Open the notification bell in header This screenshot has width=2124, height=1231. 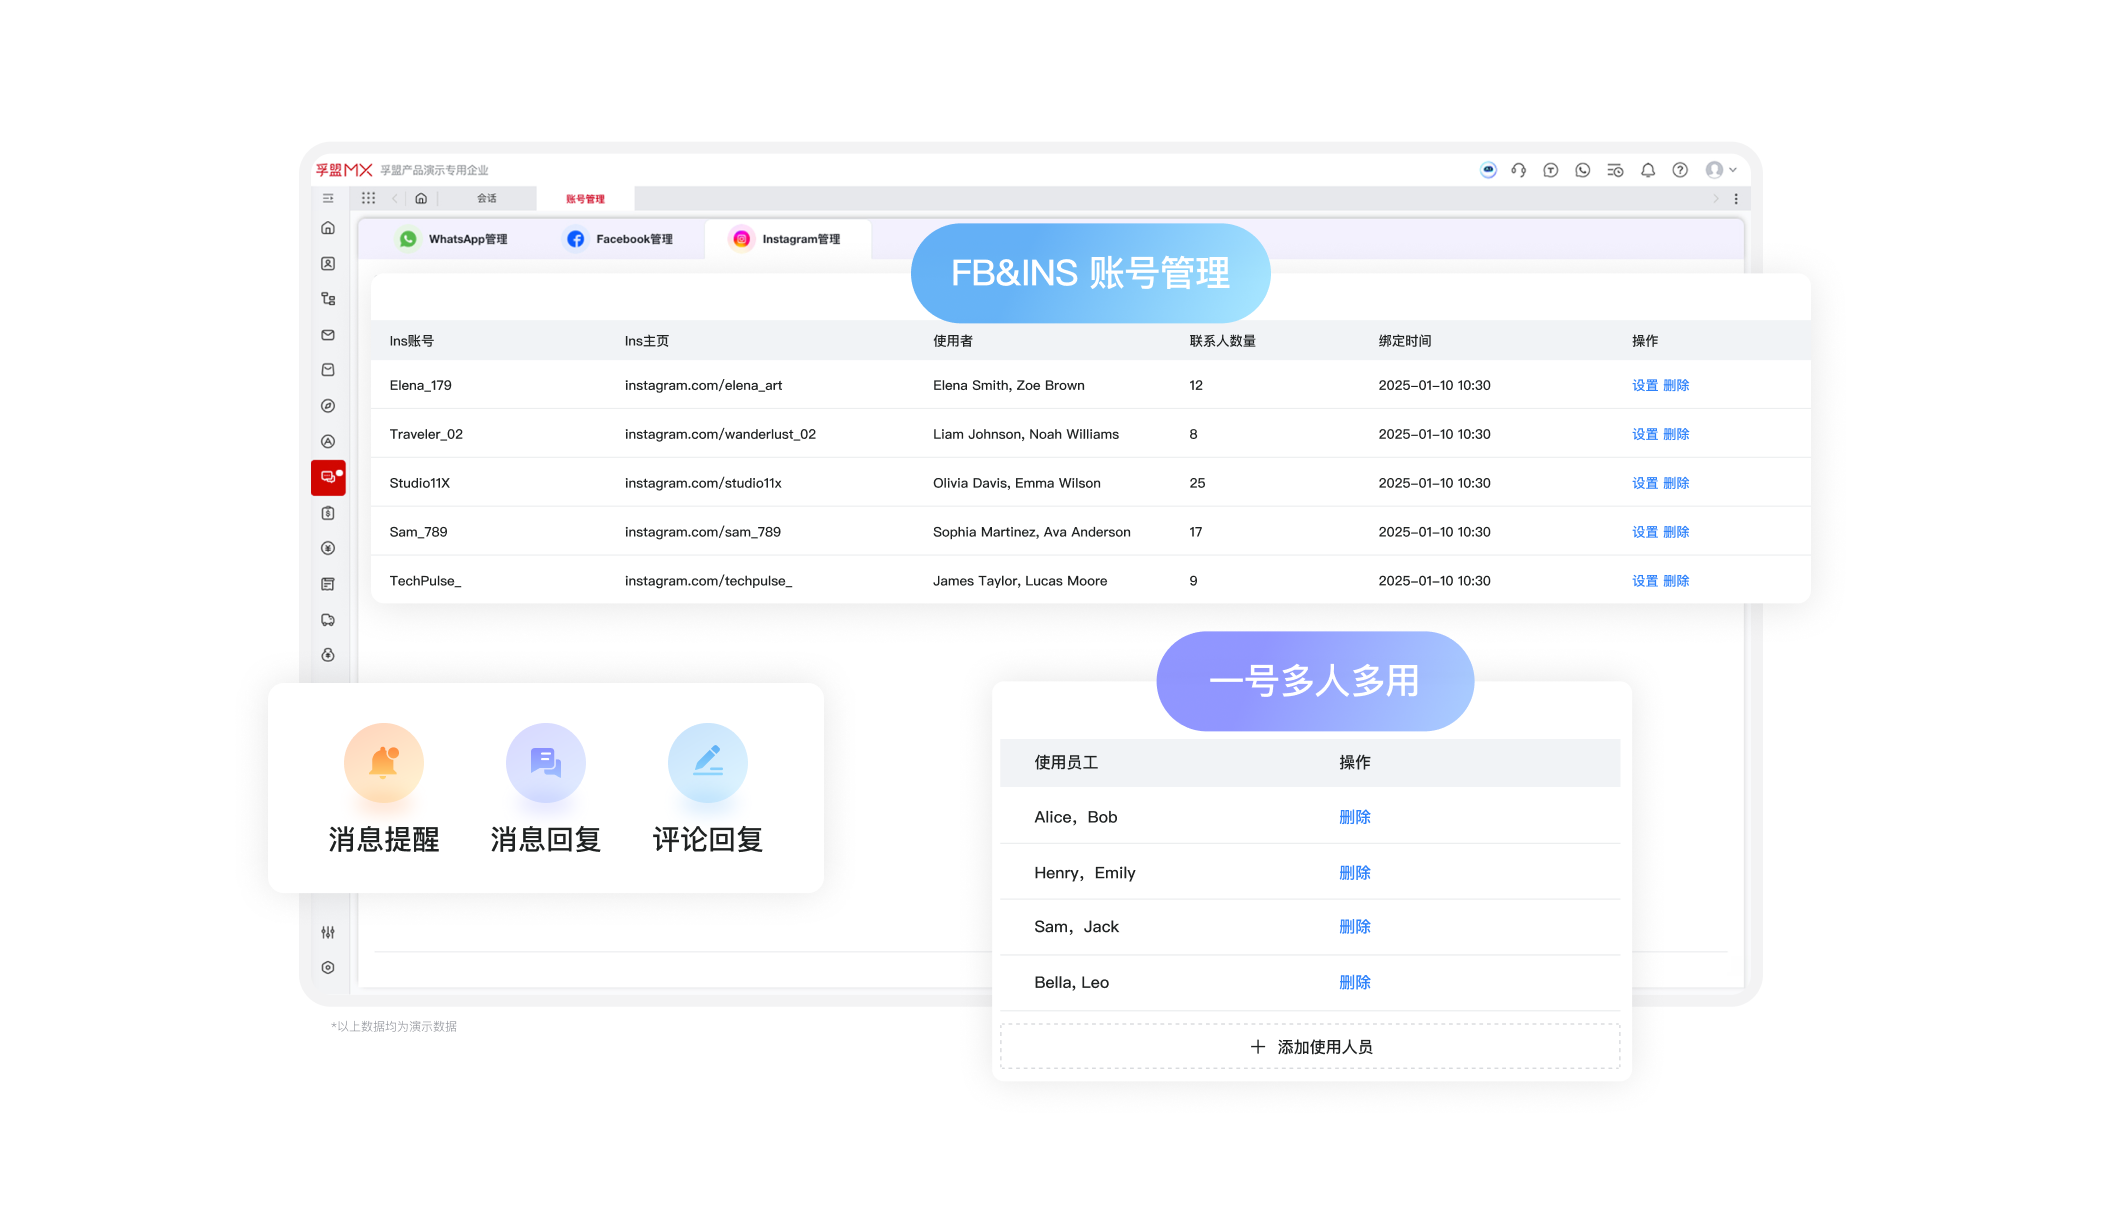pyautogui.click(x=1648, y=170)
